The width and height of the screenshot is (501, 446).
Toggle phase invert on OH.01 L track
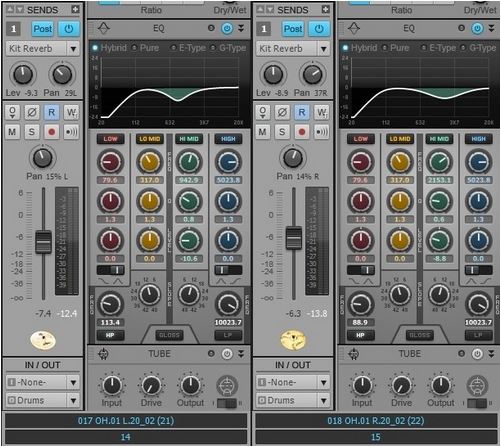coord(32,112)
